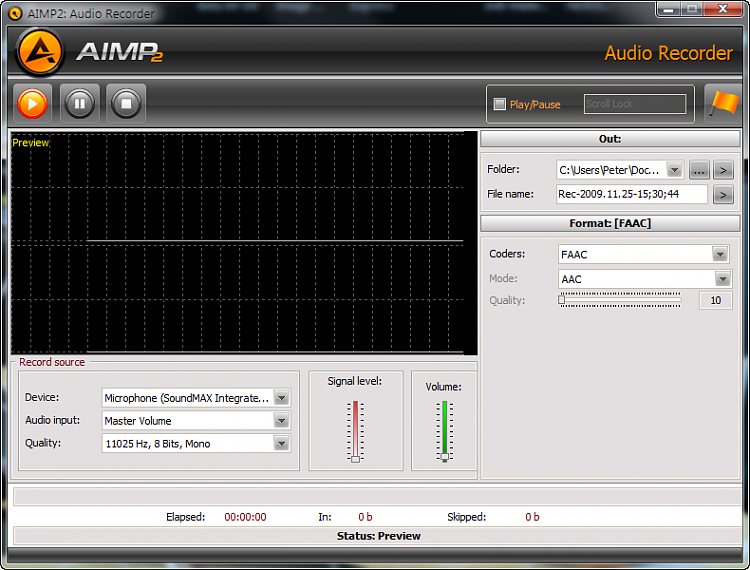Click the Elapsed time 00:00:00
Viewport: 750px width, 570px height.
coord(245,517)
